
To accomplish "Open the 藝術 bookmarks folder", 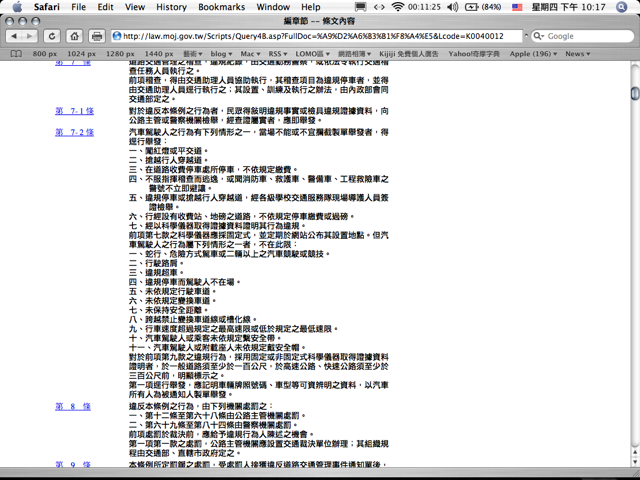I will click(x=193, y=54).
